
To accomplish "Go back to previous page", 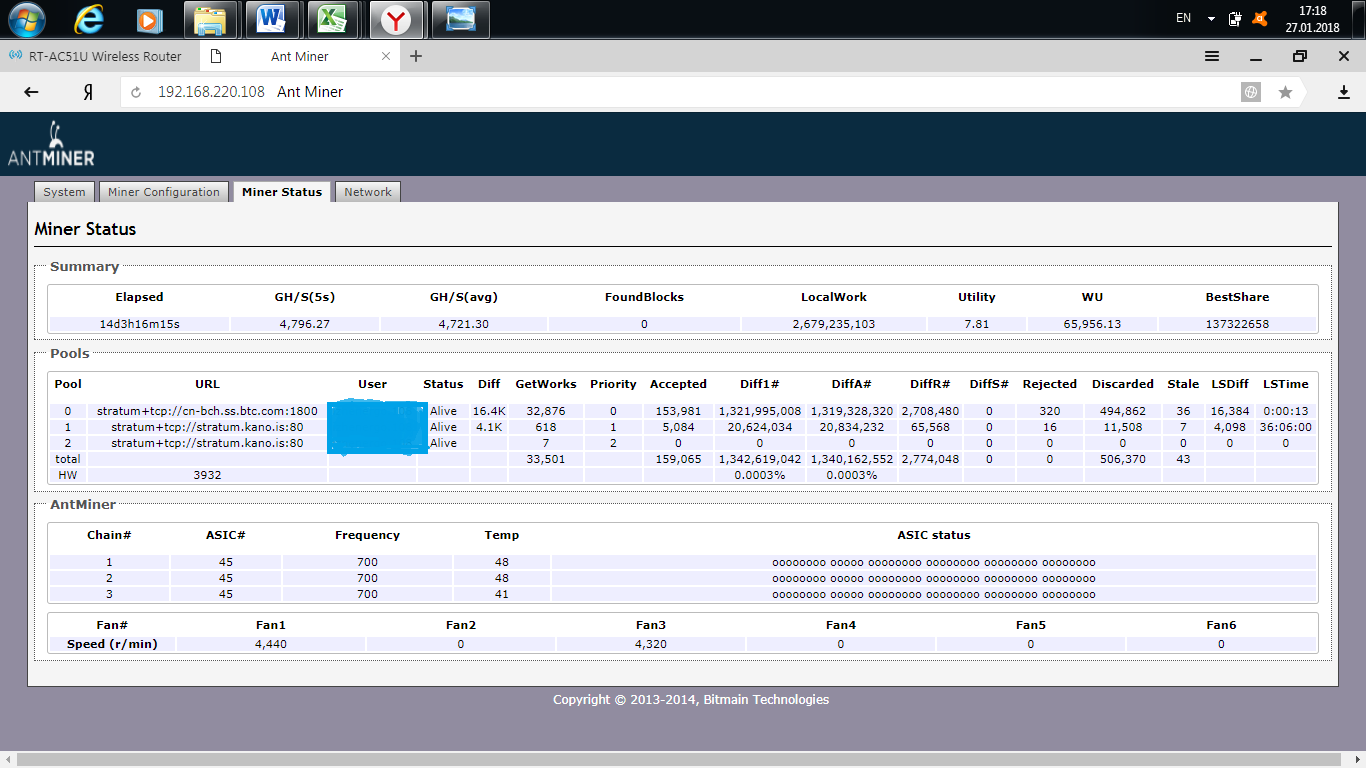I will pos(31,92).
